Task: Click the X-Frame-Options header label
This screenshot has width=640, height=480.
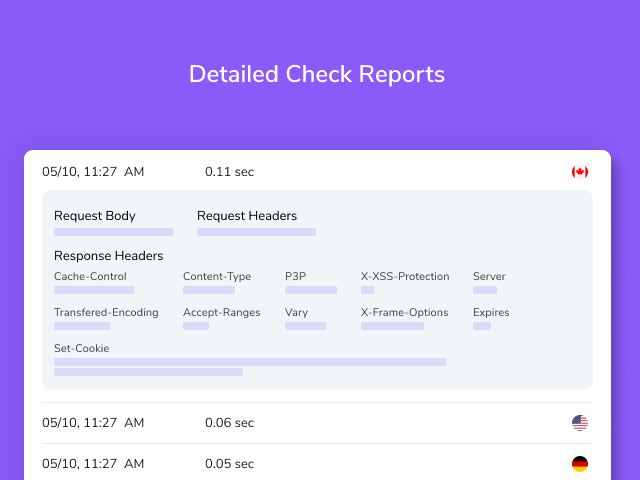Action: 404,312
